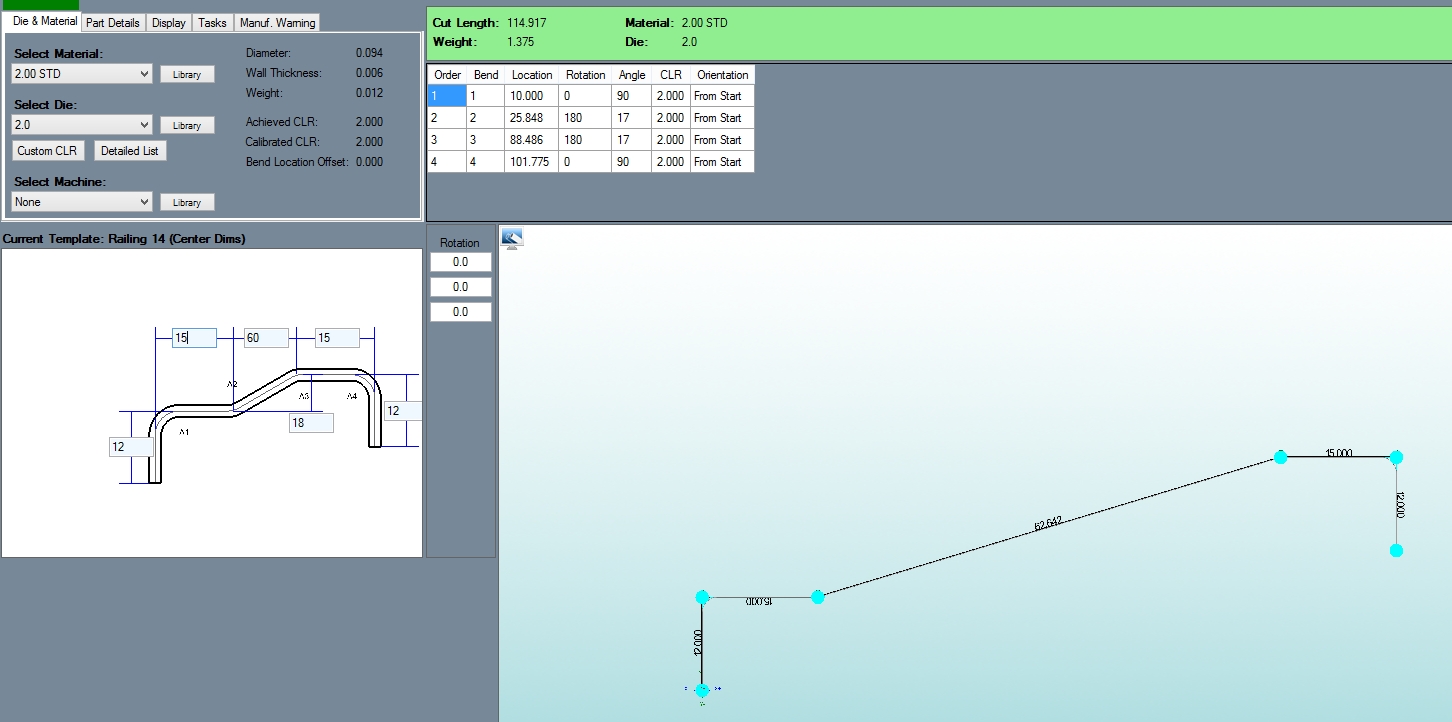The width and height of the screenshot is (1452, 722).
Task: Expand the Select Machine dropdown showing None
Action: pos(82,202)
